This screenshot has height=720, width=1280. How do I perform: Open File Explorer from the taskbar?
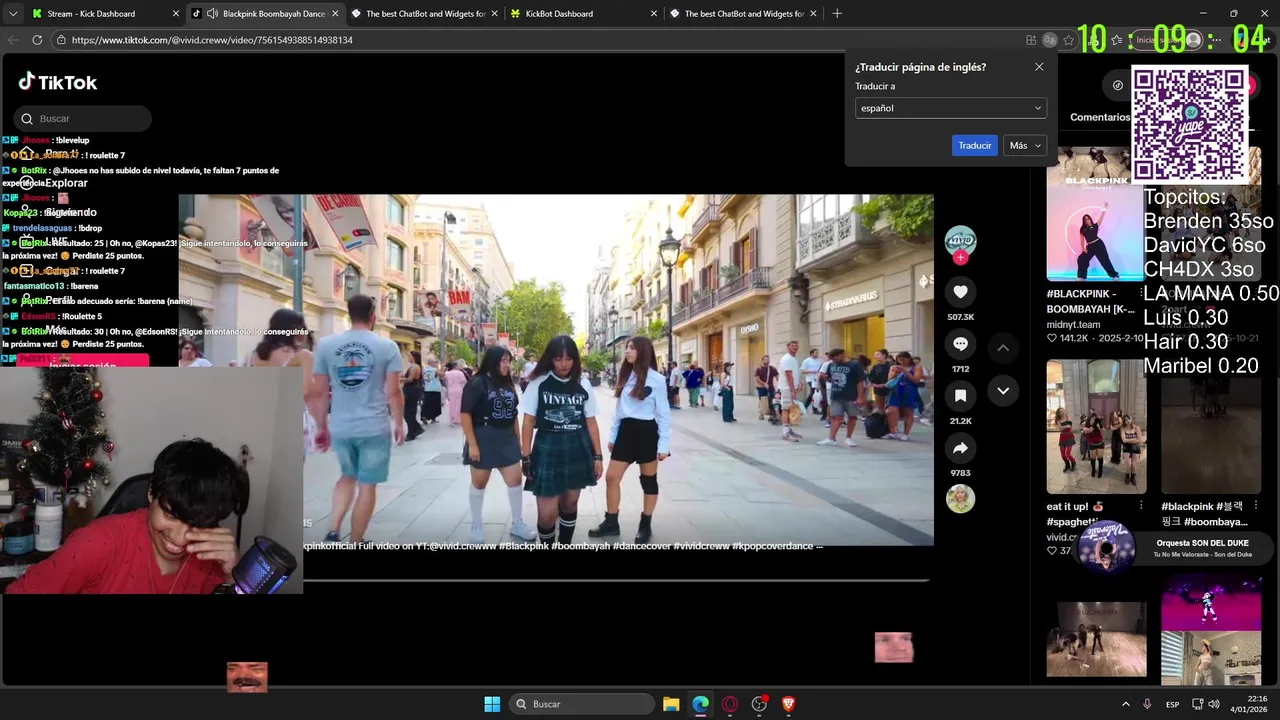[x=671, y=704]
